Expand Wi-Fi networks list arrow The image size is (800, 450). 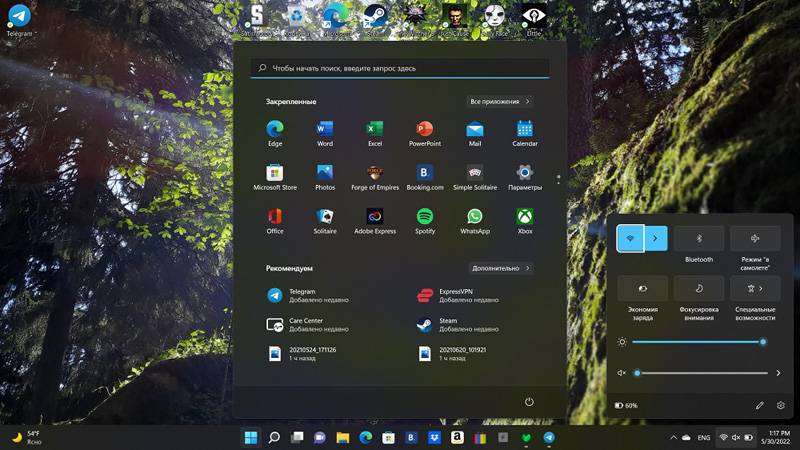point(656,238)
